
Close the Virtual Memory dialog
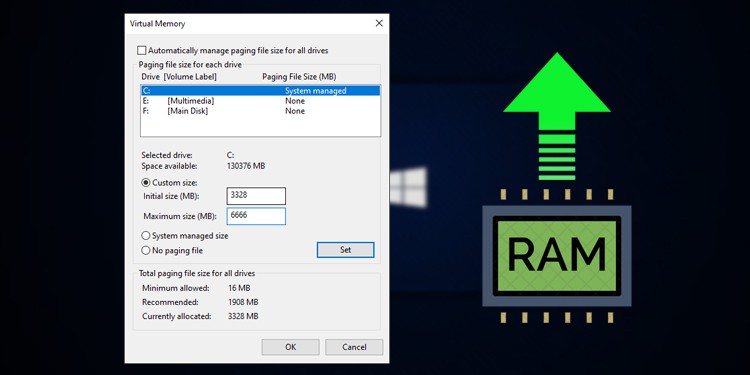(379, 23)
